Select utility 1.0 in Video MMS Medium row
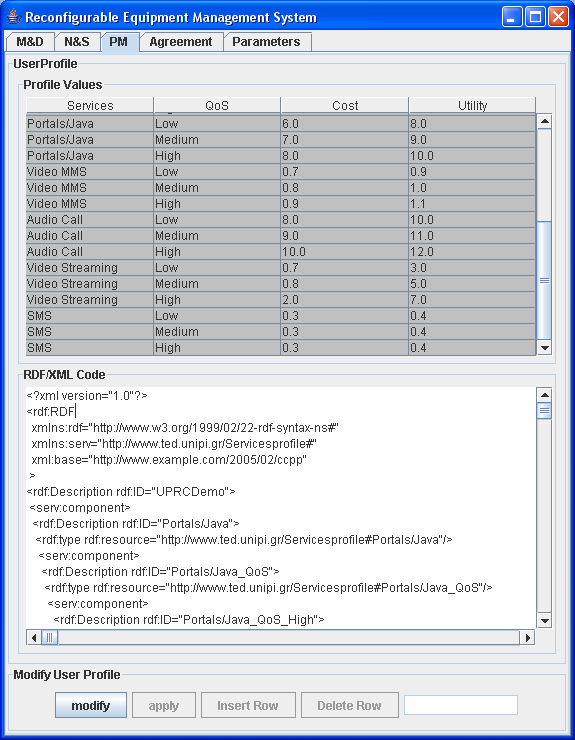 [472, 188]
